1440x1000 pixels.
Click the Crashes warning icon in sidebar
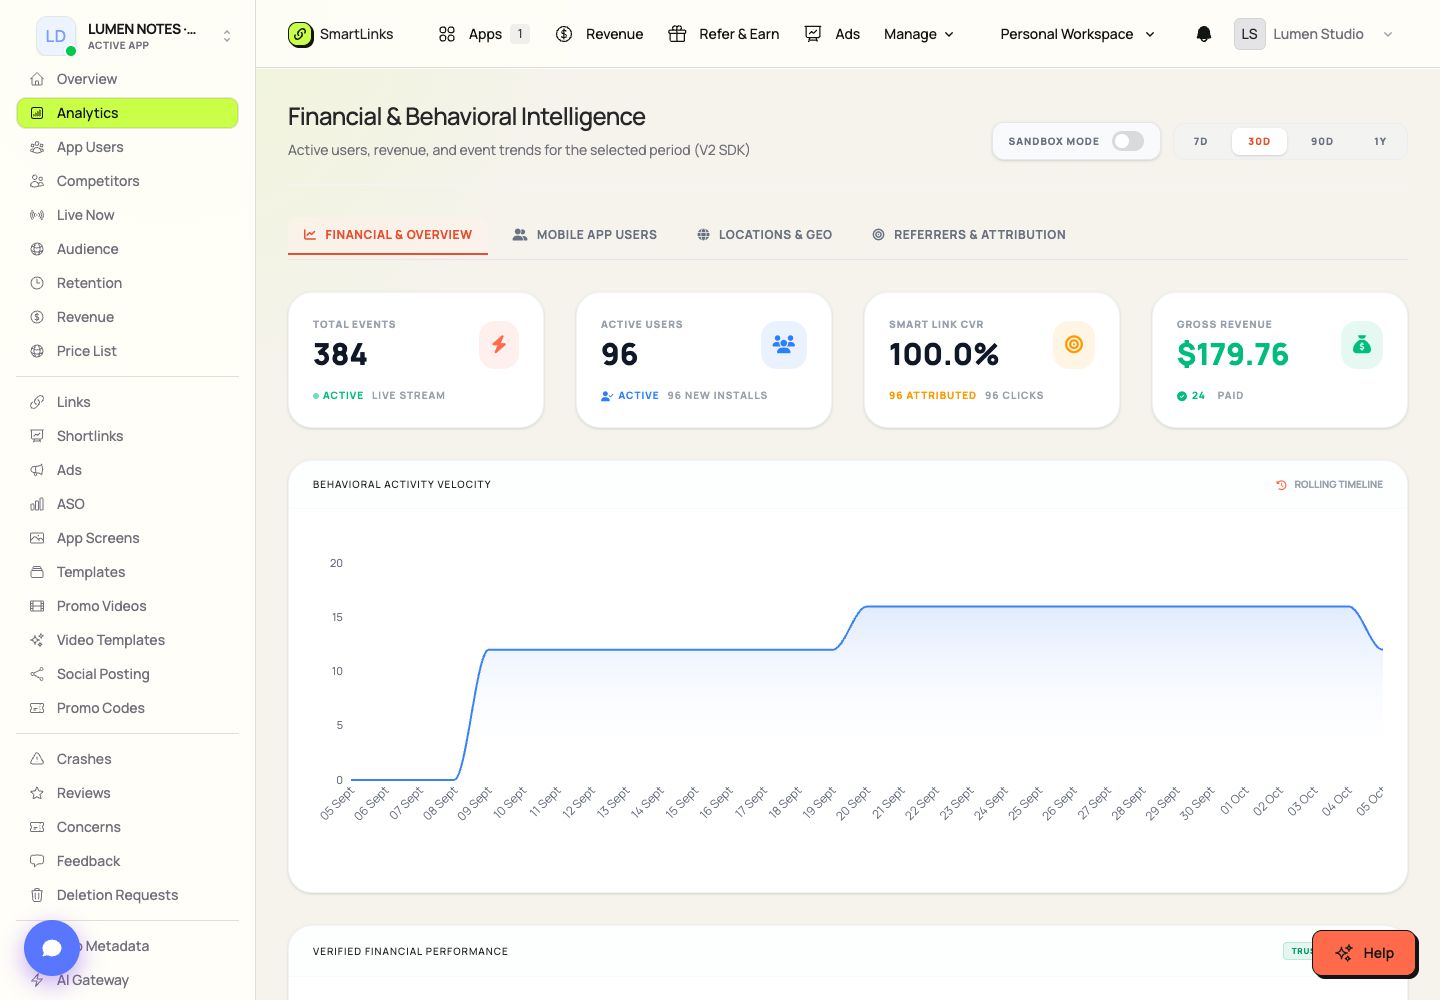pyautogui.click(x=37, y=759)
